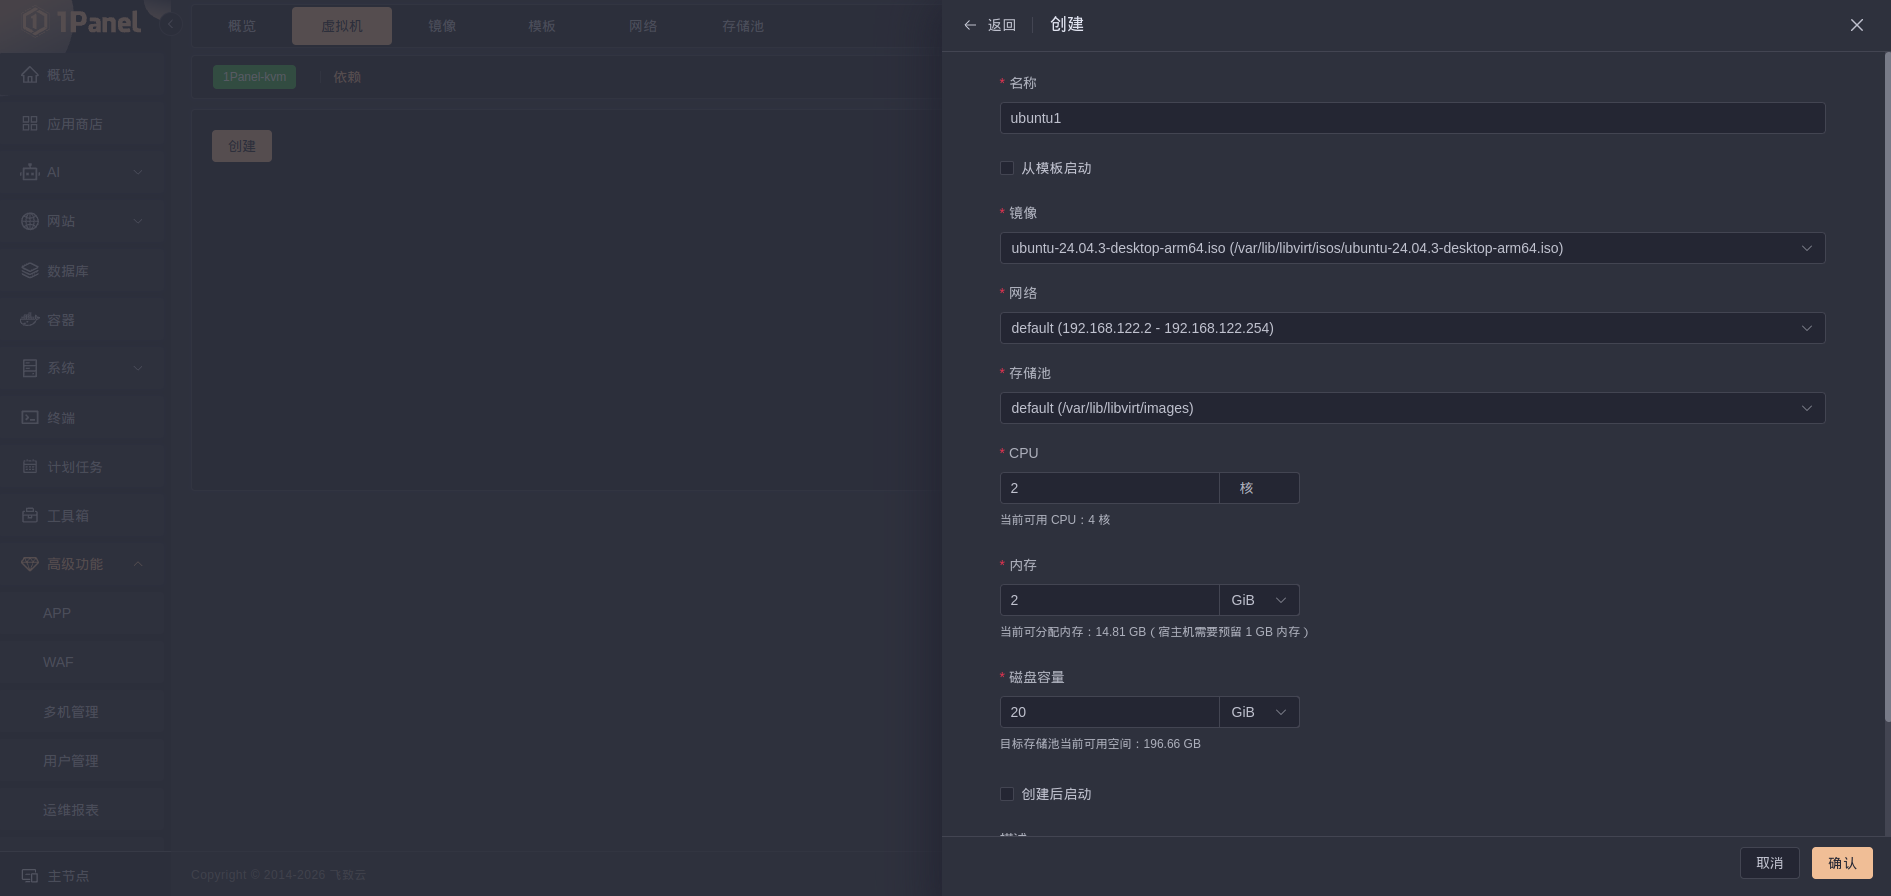Click the 网站 globe icon
The width and height of the screenshot is (1891, 896).
pos(30,221)
